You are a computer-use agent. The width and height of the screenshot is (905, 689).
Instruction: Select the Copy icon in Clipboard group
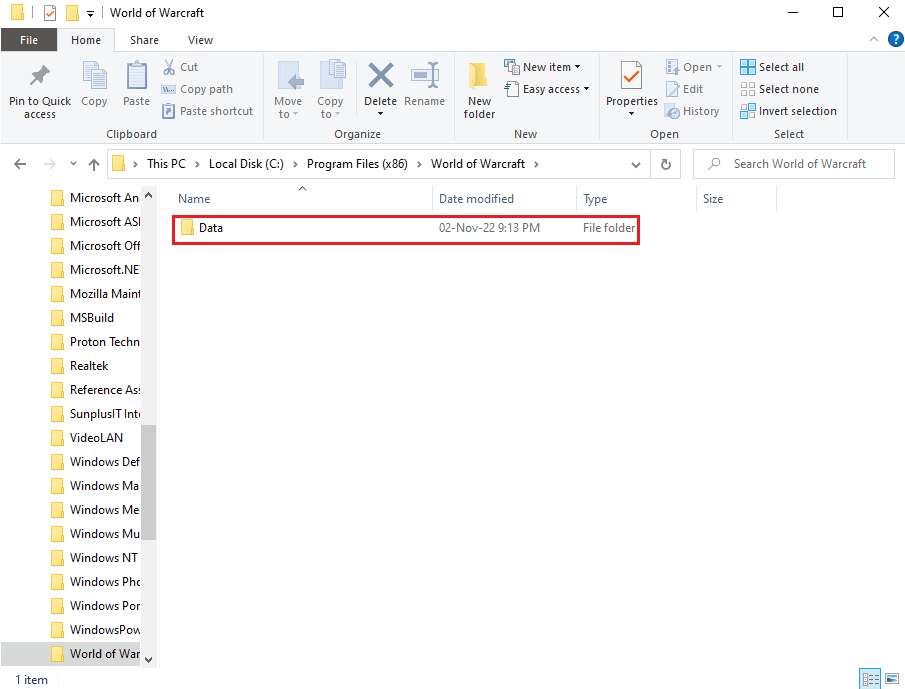click(x=94, y=84)
